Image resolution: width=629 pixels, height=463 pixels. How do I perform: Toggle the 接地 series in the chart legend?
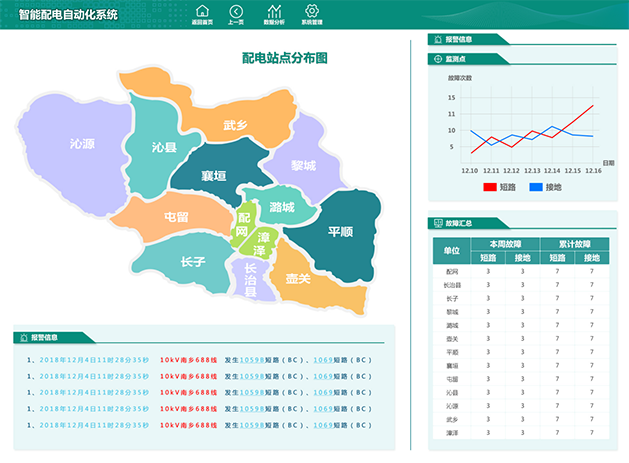point(536,187)
